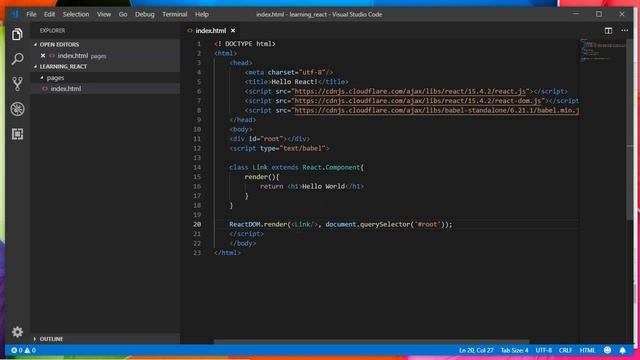Click the Split Editor icon
Viewport: 640px width, 360px height.
tap(608, 31)
